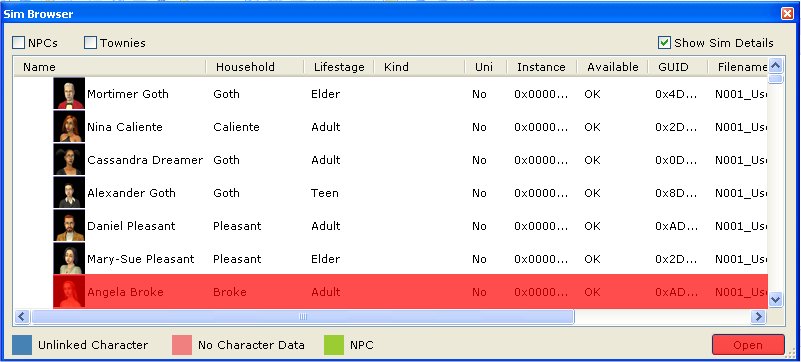Click Mortimer Goth's portrait thumbnail
This screenshot has height=362, width=801.
pyautogui.click(x=69, y=93)
